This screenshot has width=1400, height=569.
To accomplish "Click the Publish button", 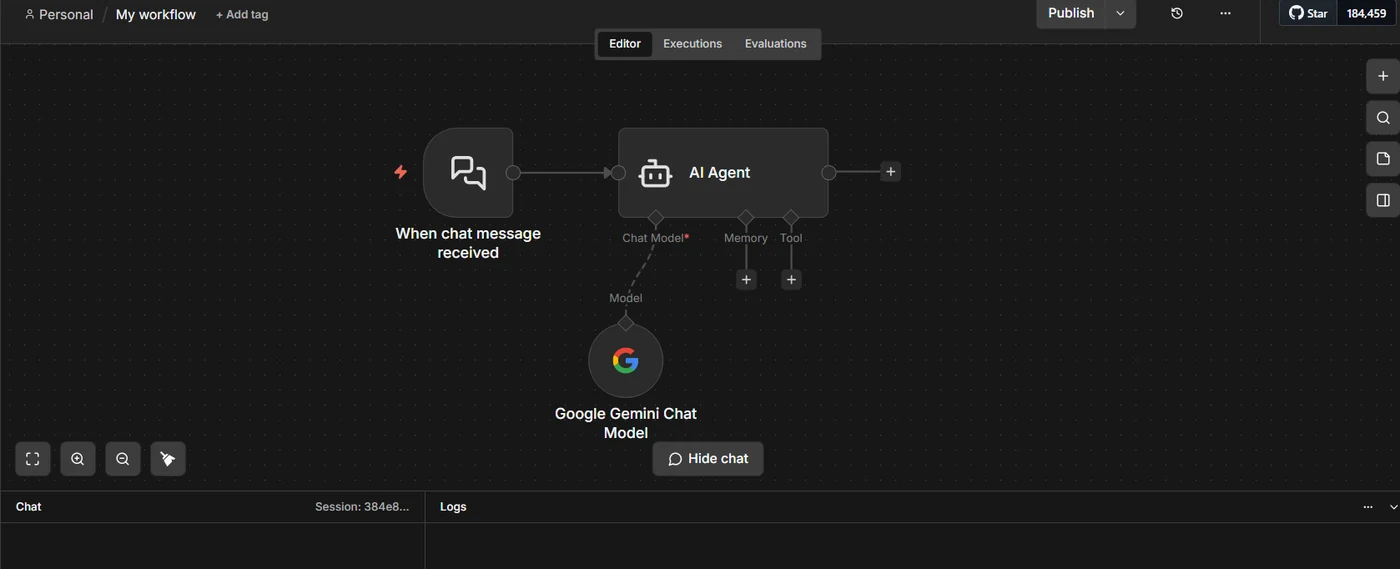I will [1071, 13].
